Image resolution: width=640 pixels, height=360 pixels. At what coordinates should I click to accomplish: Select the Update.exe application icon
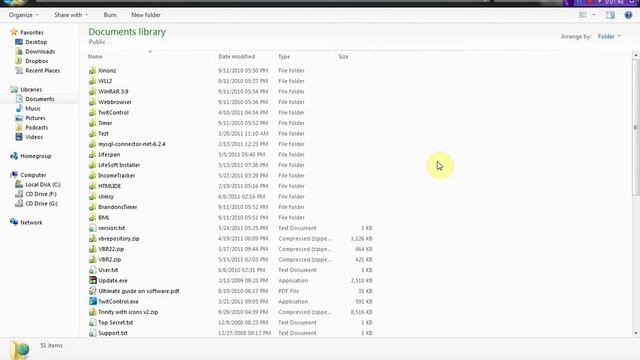click(93, 280)
